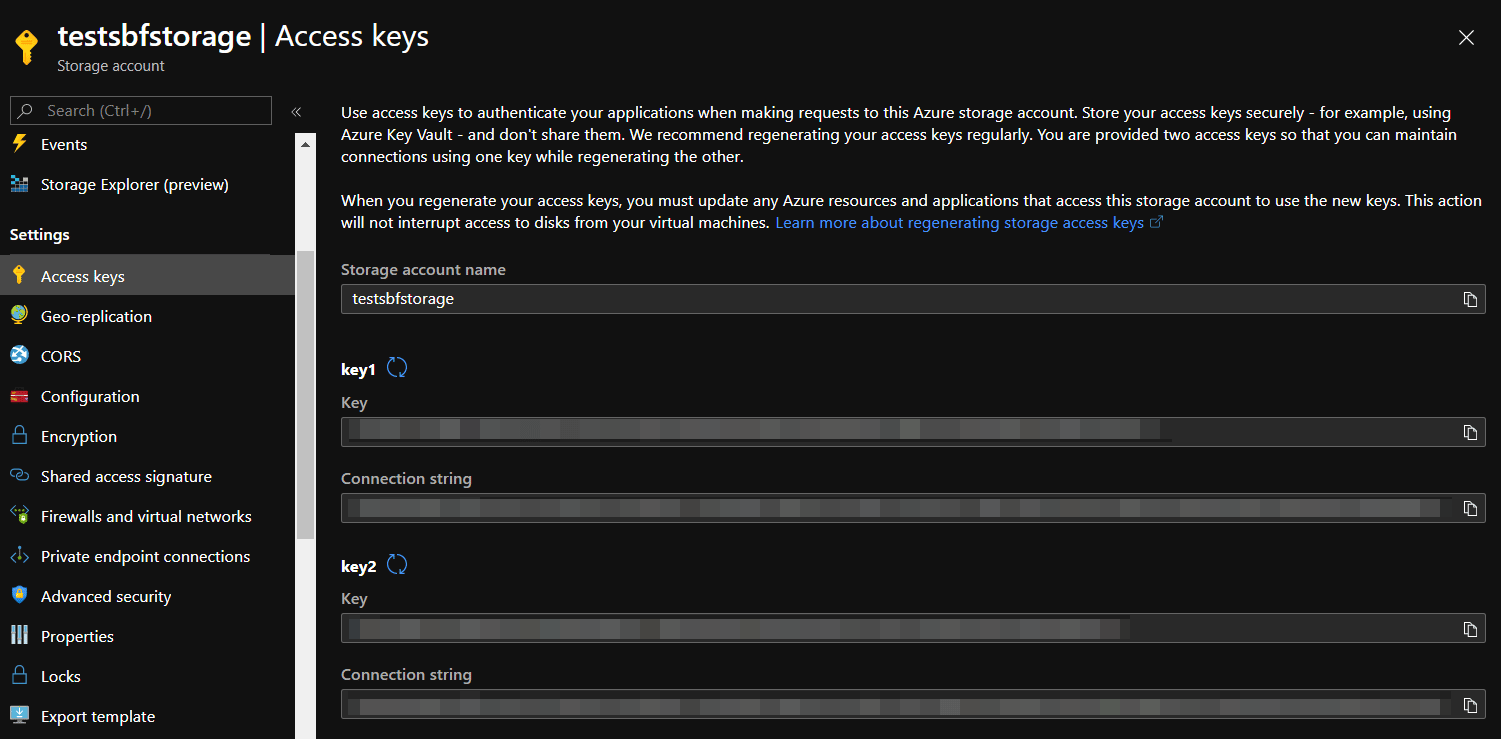Click the Events lightning icon
This screenshot has width=1501, height=739.
(x=19, y=144)
